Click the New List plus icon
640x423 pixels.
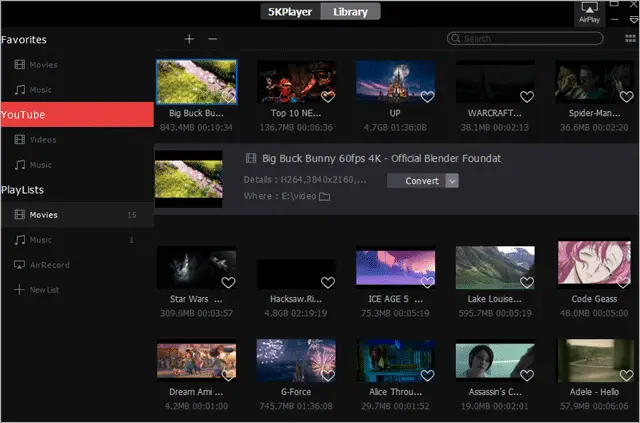[x=19, y=290]
